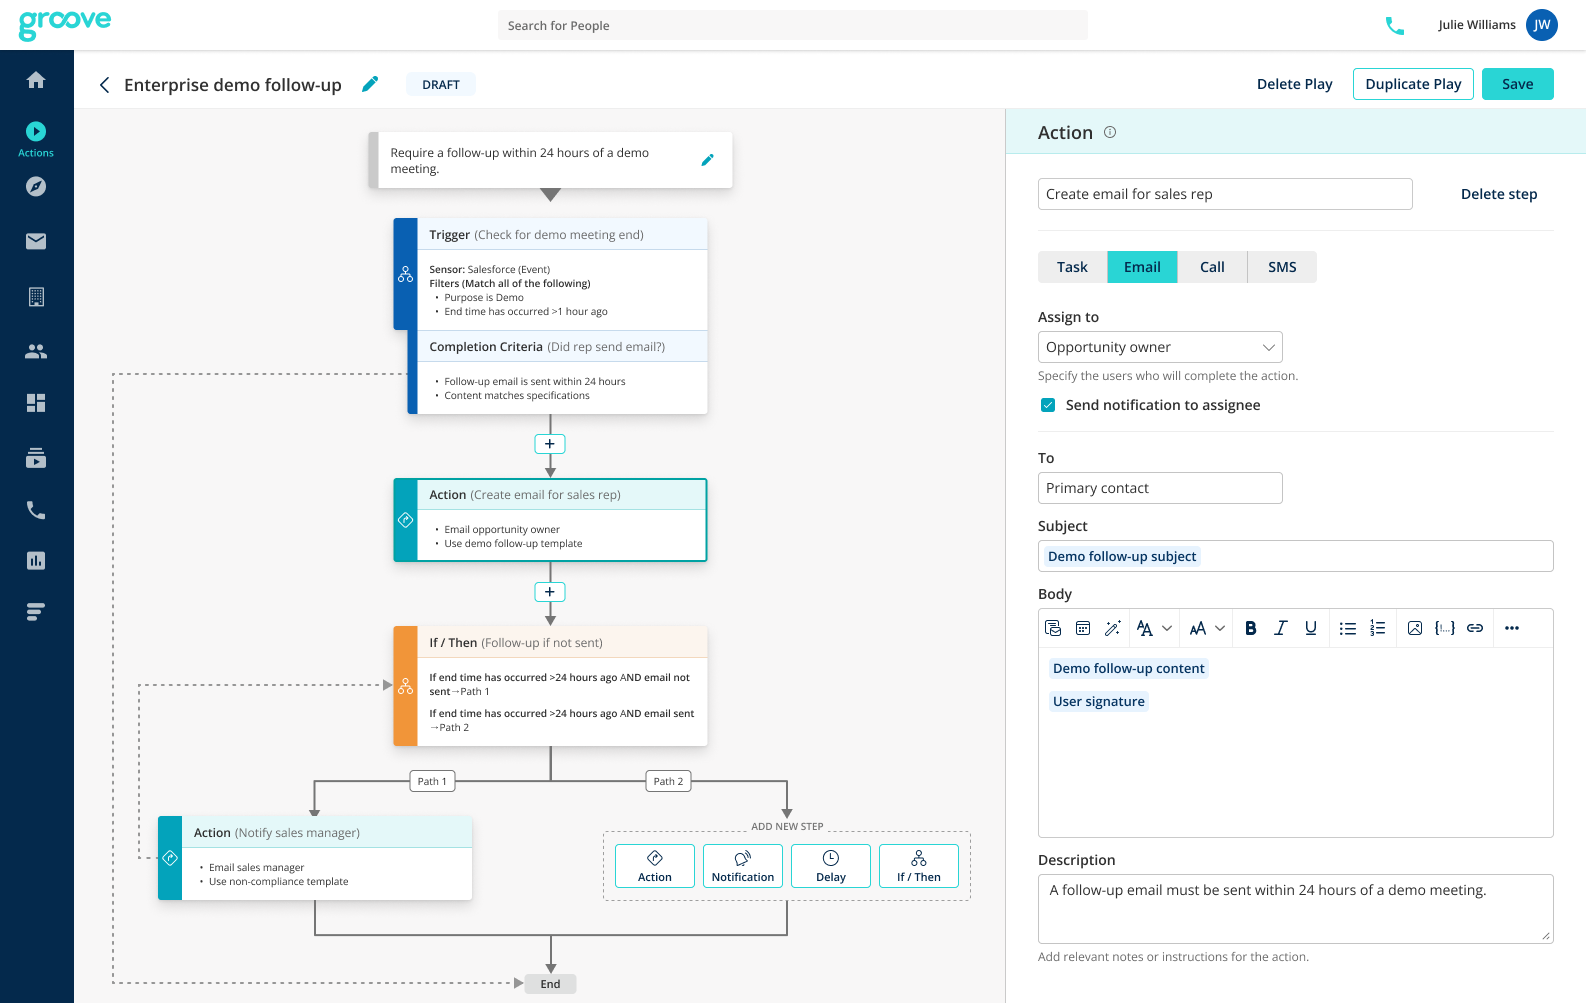Click plus button below Trigger step
This screenshot has width=1586, height=1003.
point(550,444)
